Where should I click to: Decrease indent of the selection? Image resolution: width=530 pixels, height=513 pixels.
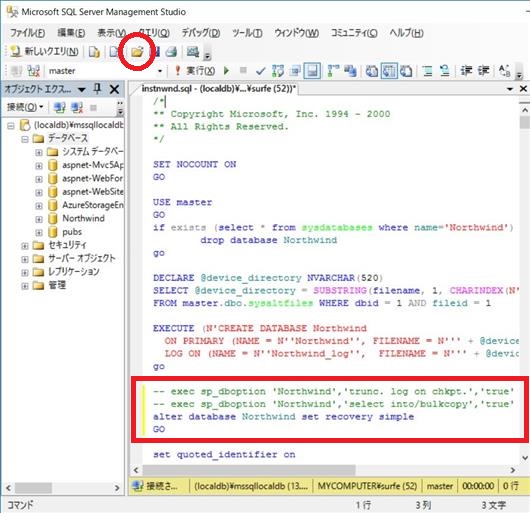(466, 71)
